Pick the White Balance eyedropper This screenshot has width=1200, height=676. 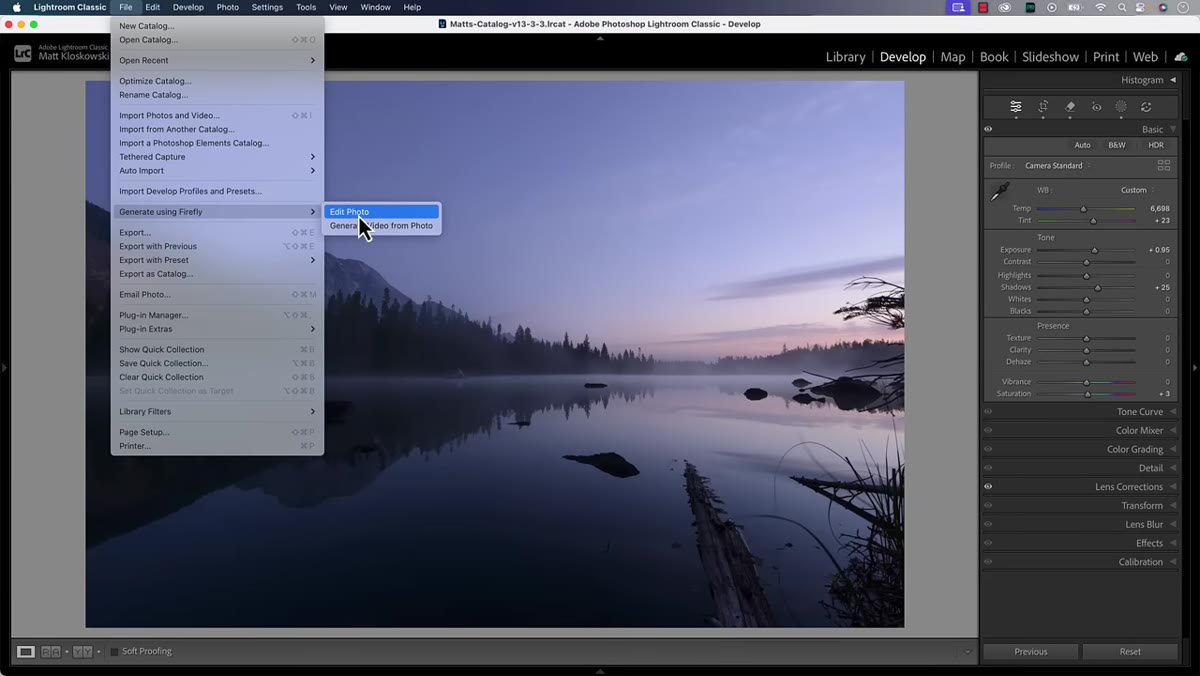(1000, 192)
